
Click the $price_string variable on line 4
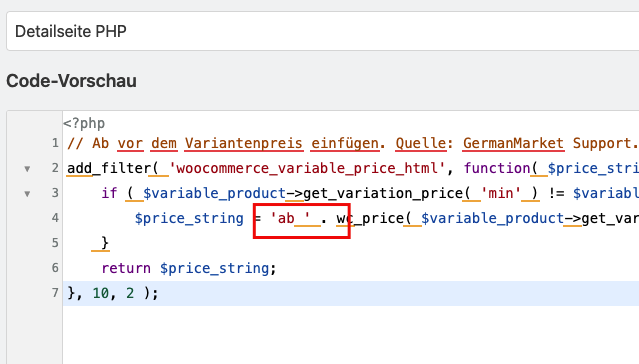click(x=189, y=218)
